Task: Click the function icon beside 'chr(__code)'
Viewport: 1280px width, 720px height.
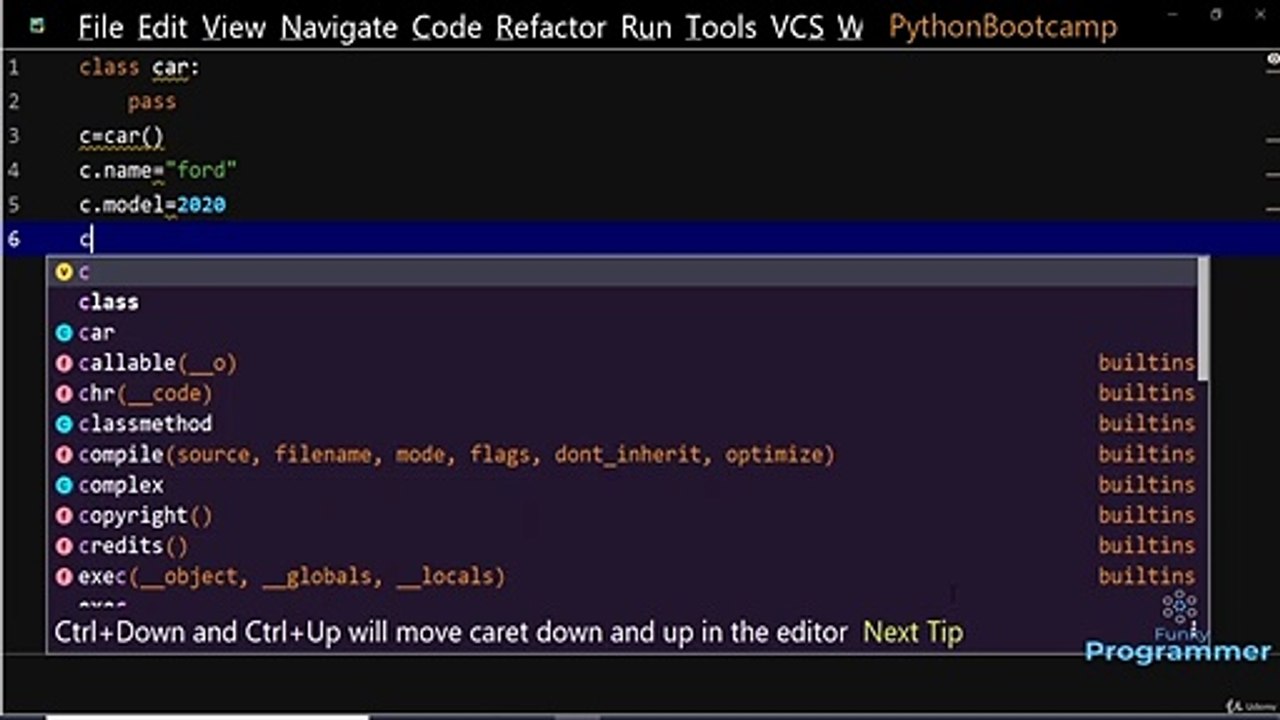Action: click(x=64, y=394)
